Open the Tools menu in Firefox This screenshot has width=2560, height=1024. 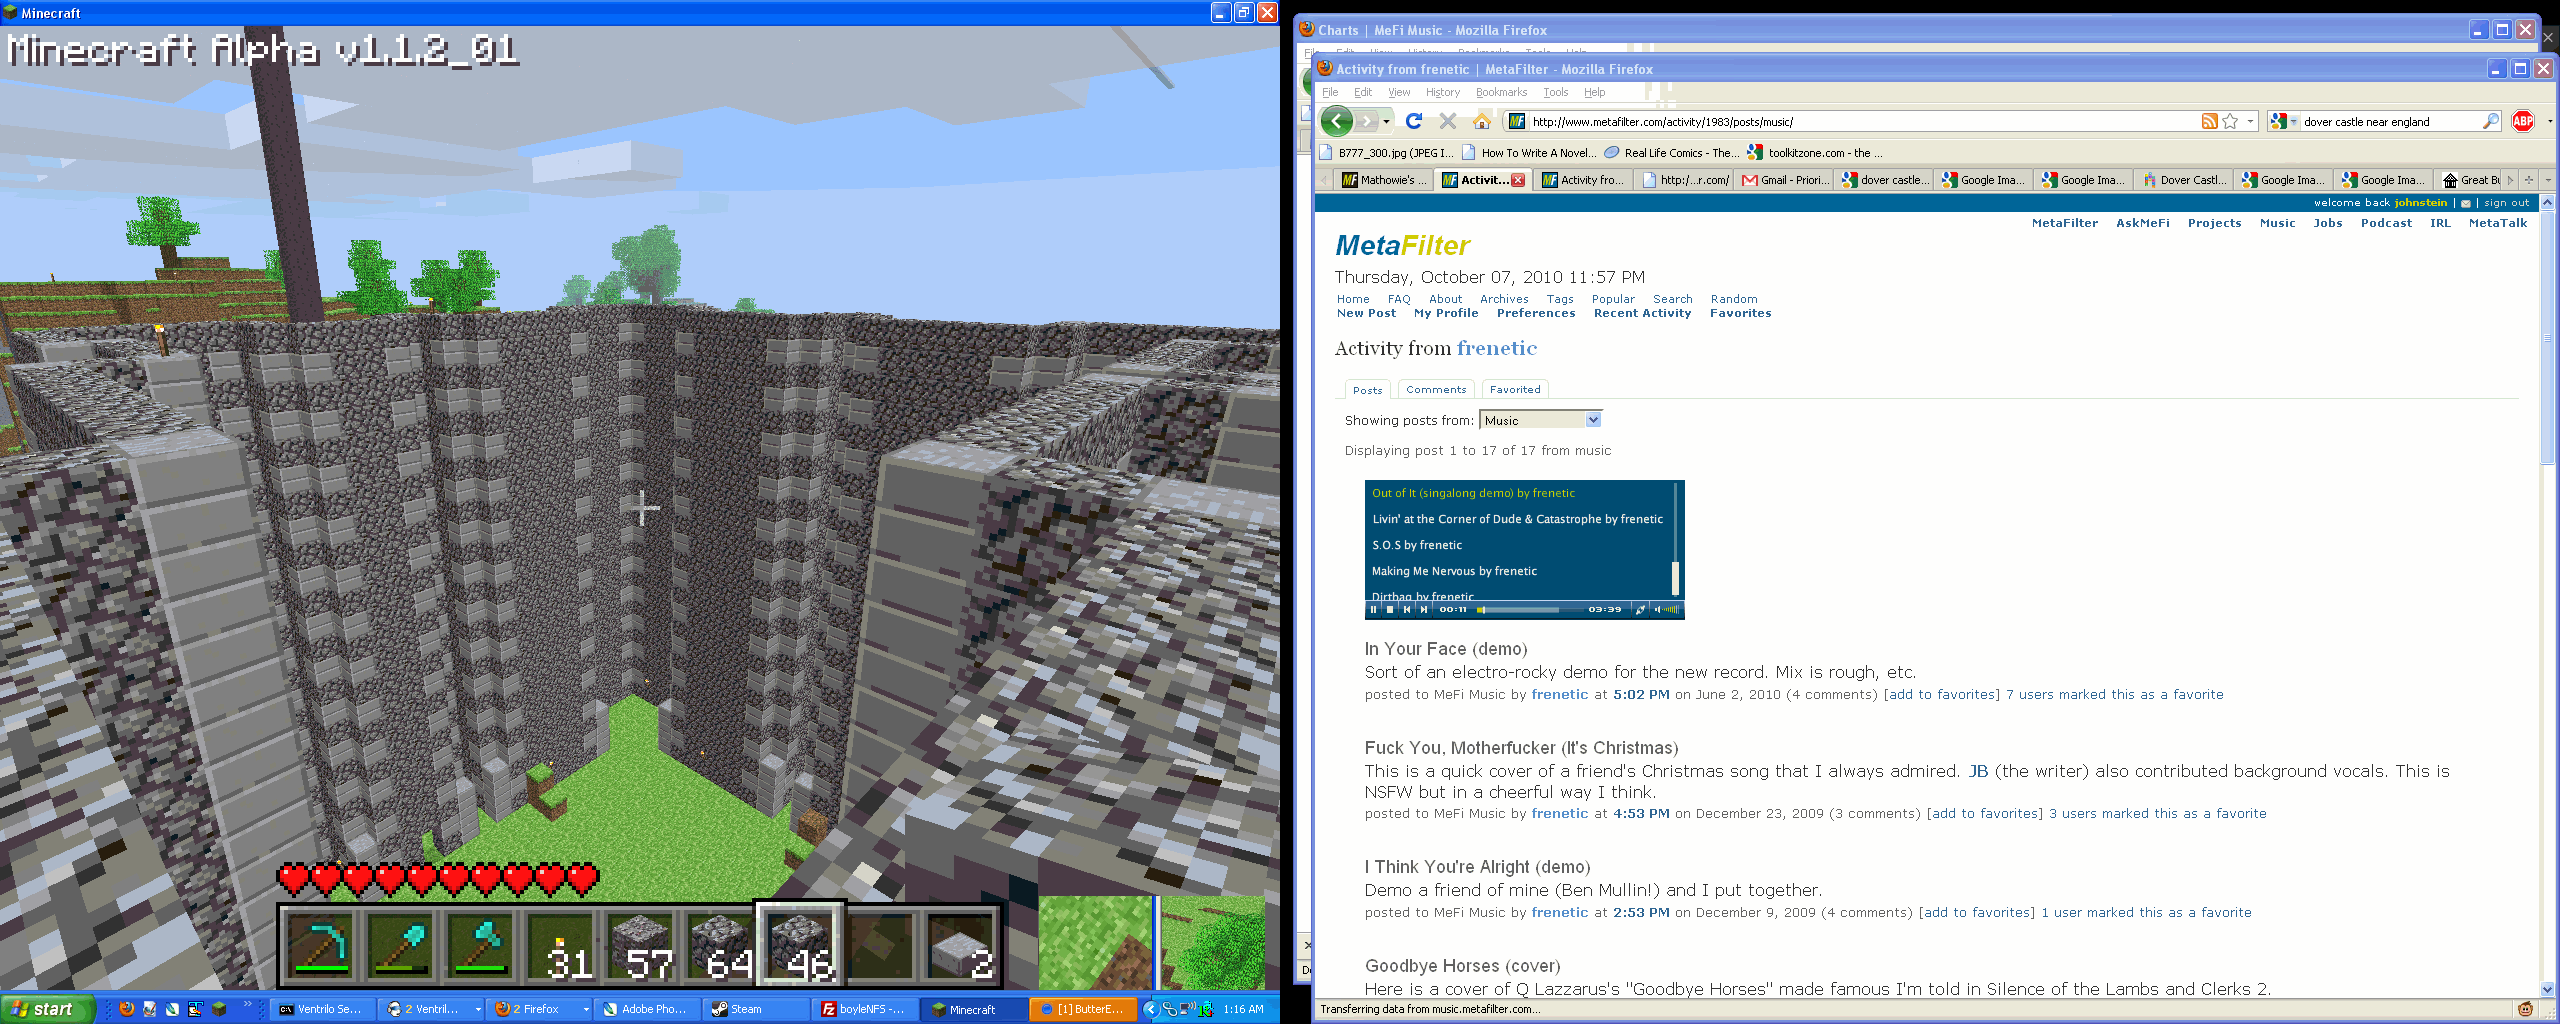point(1555,92)
